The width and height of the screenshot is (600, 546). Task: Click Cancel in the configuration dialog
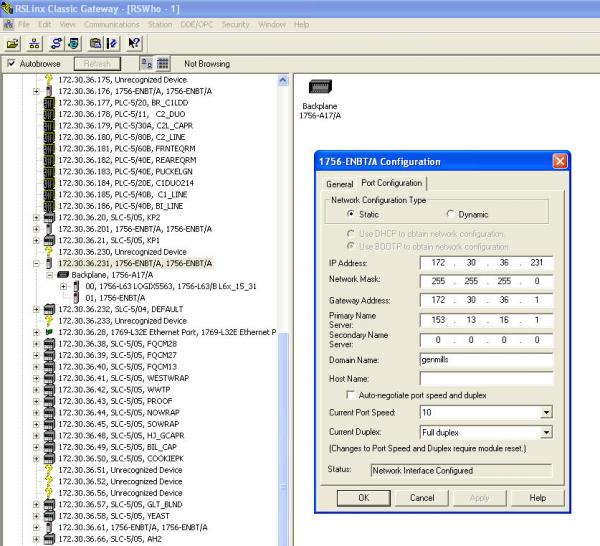pyautogui.click(x=422, y=498)
